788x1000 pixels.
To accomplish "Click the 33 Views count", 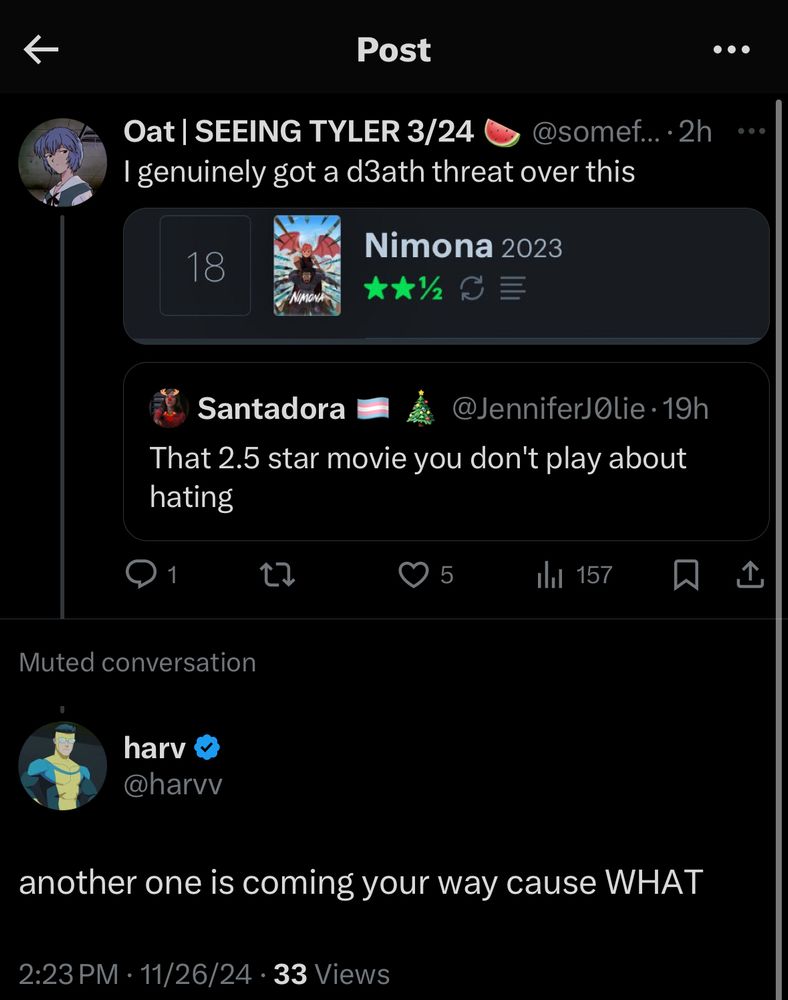I will click(332, 974).
